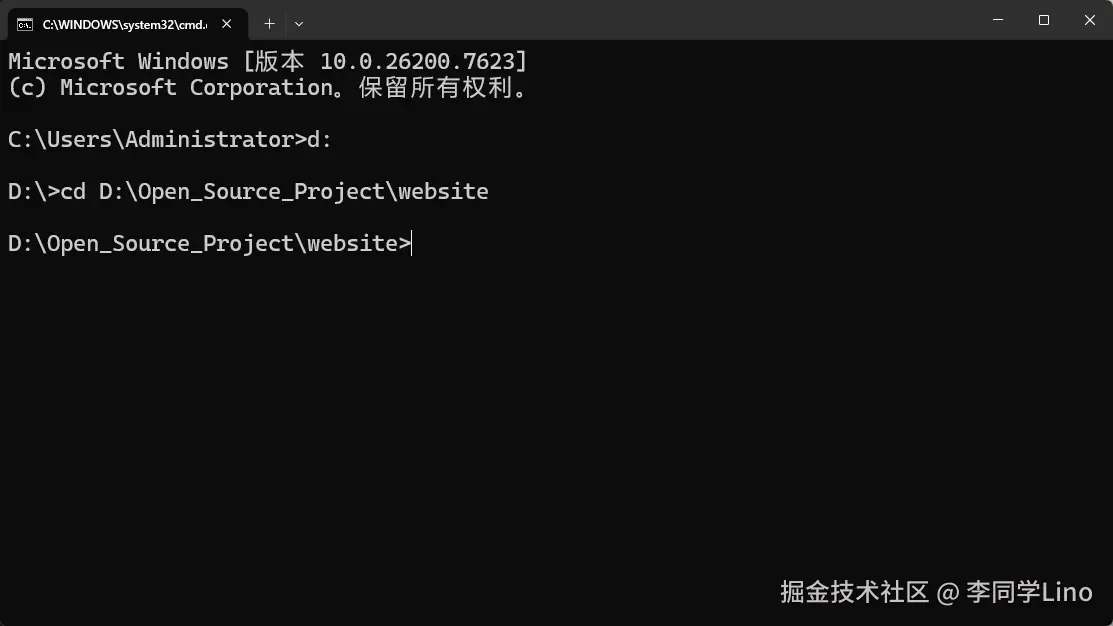The height and width of the screenshot is (626, 1113).
Task: Click the empty title bar area beside the tabs
Action: pos(639,20)
